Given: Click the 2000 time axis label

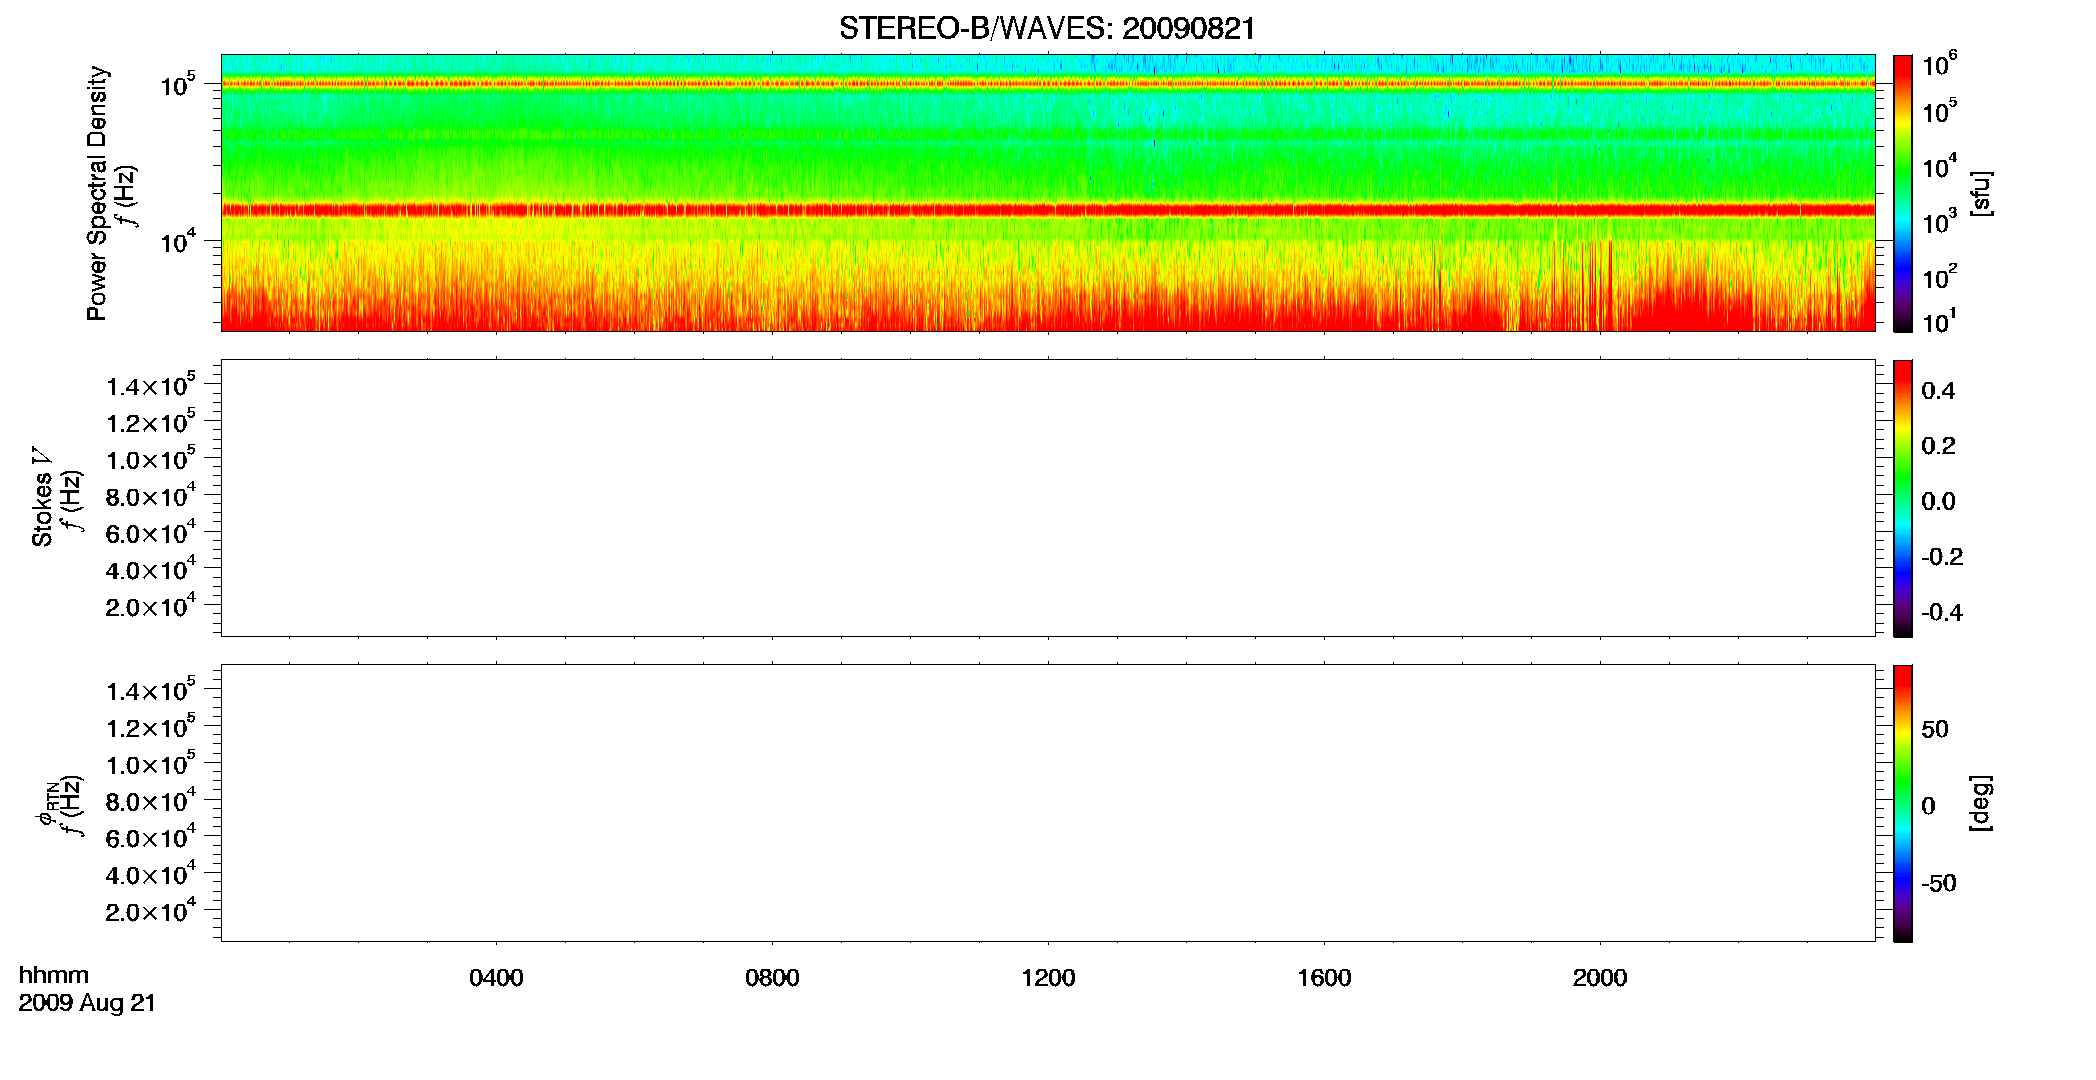Looking at the screenshot, I should [1600, 978].
